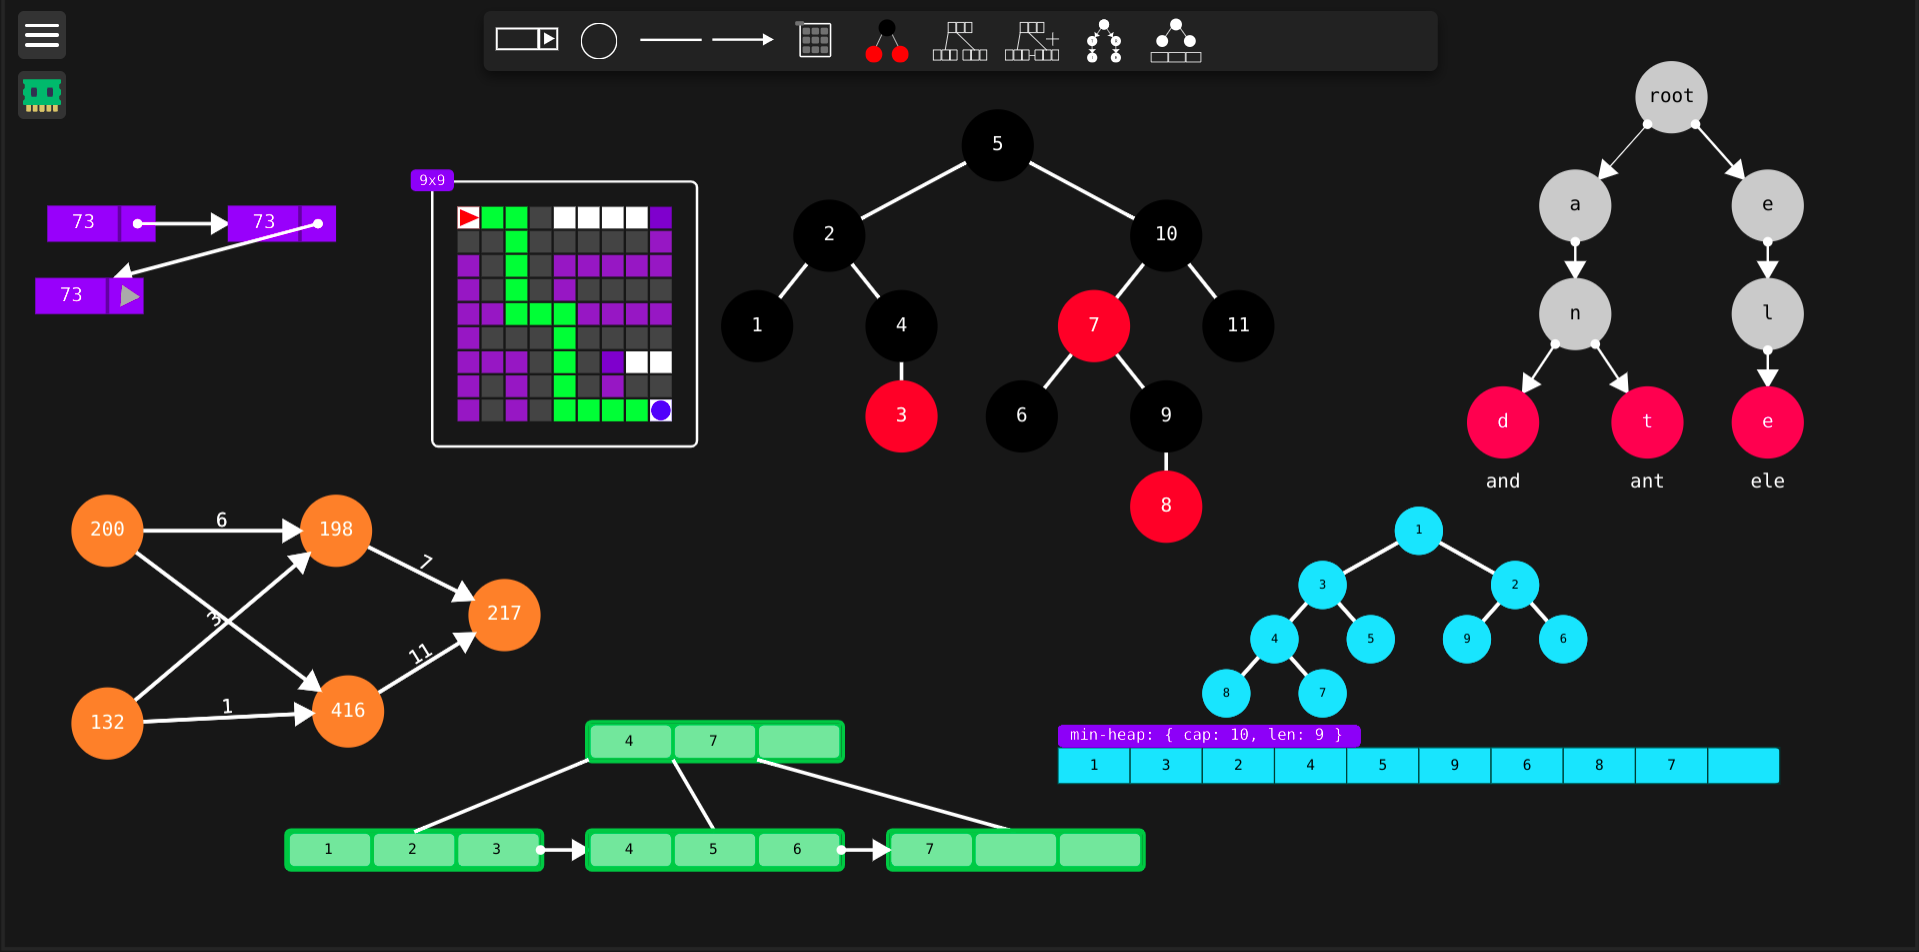Choose the undirected edge line tool
The width and height of the screenshot is (1919, 952).
point(670,40)
